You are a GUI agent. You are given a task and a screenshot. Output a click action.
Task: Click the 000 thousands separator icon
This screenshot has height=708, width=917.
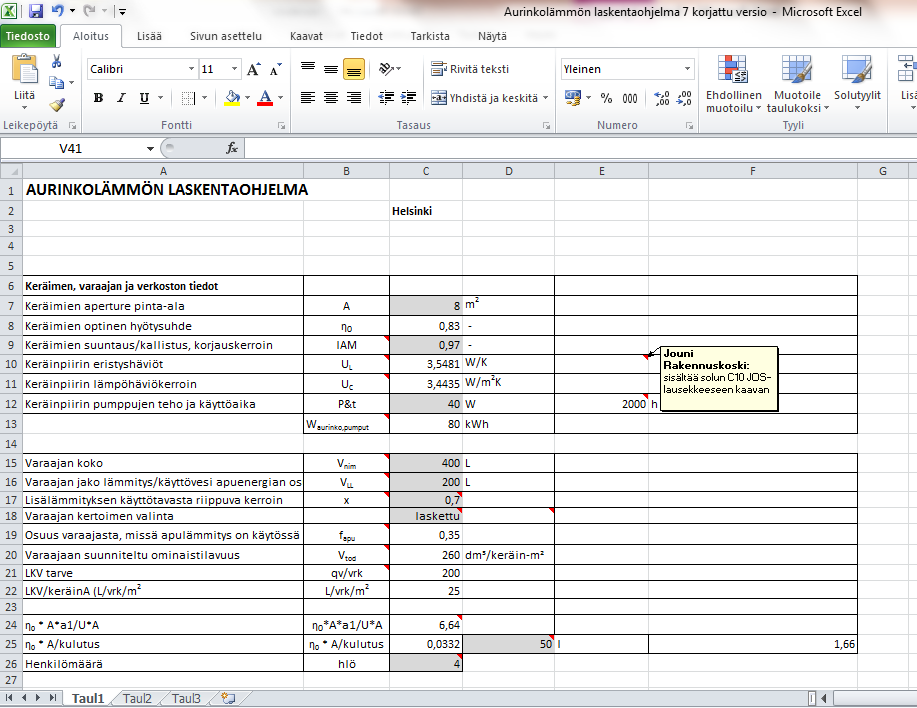(630, 98)
